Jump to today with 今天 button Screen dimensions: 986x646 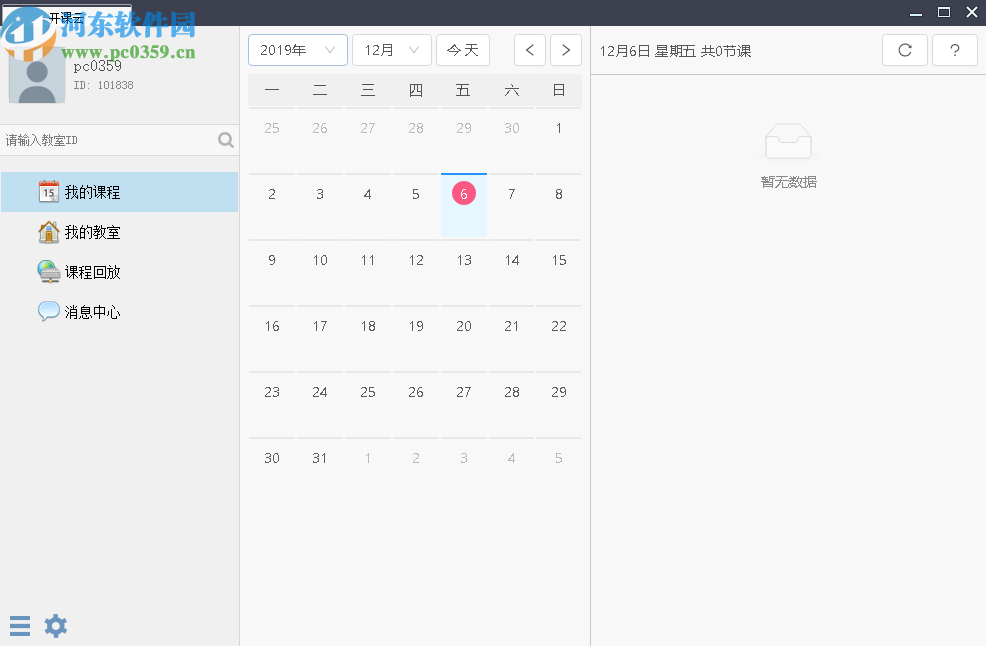(x=463, y=50)
